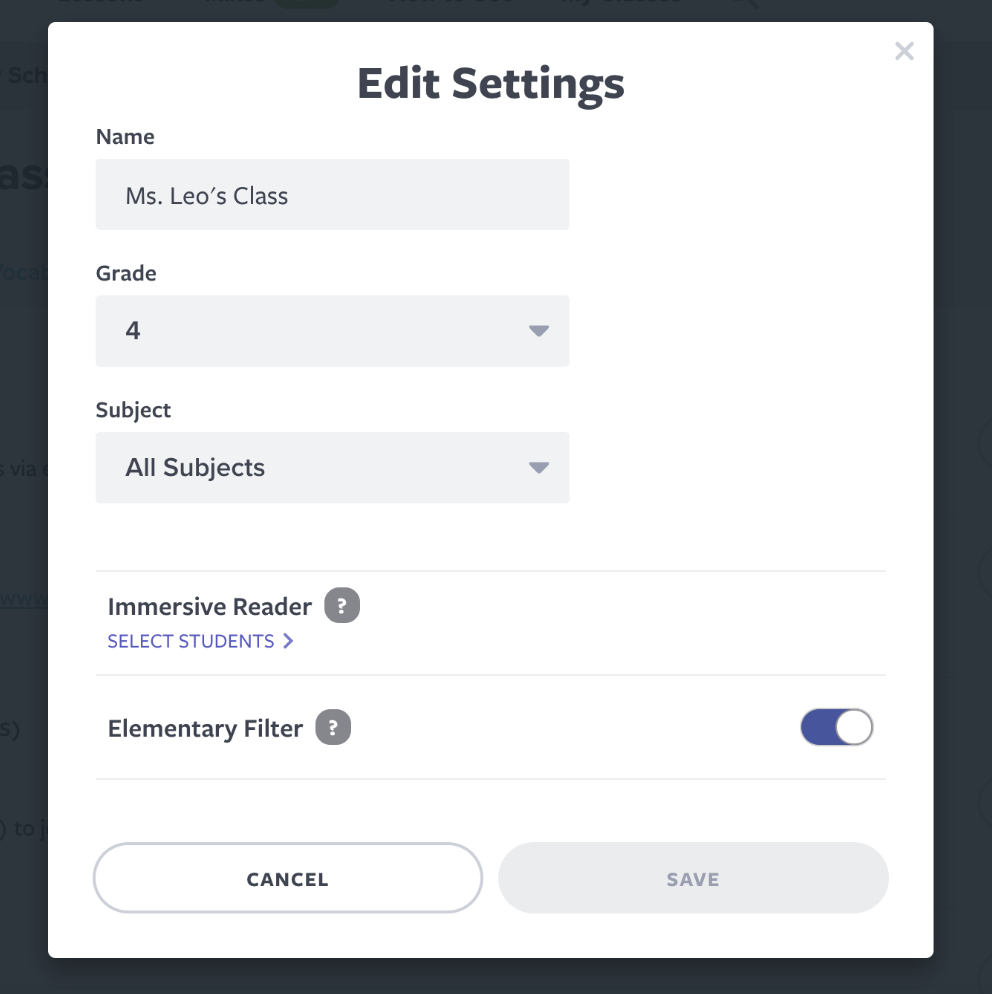Click the Grade dropdown arrow

(x=538, y=331)
